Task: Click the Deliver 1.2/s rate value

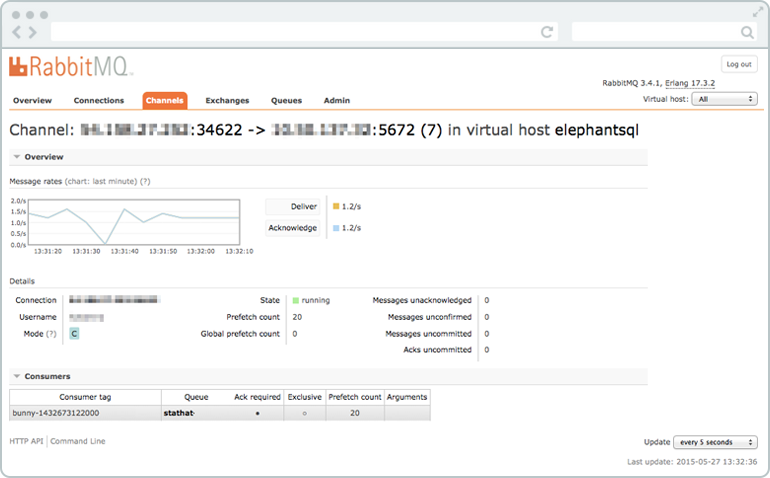Action: [351, 207]
